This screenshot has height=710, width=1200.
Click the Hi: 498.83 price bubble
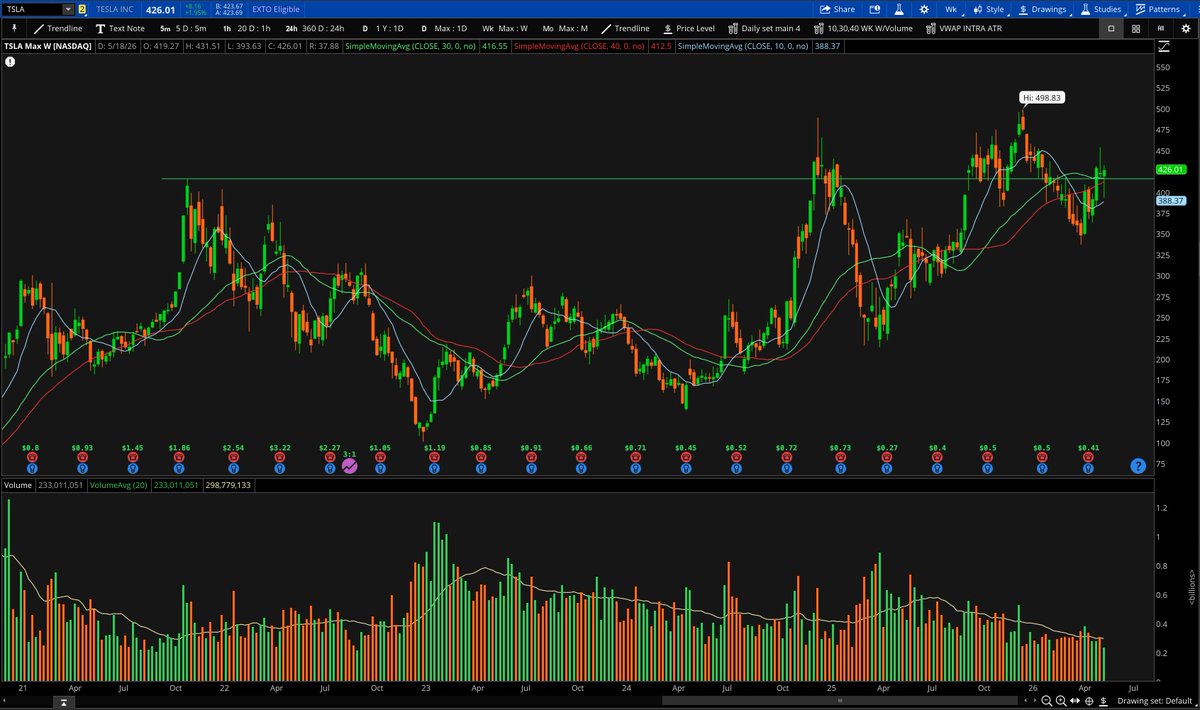pyautogui.click(x=1040, y=98)
